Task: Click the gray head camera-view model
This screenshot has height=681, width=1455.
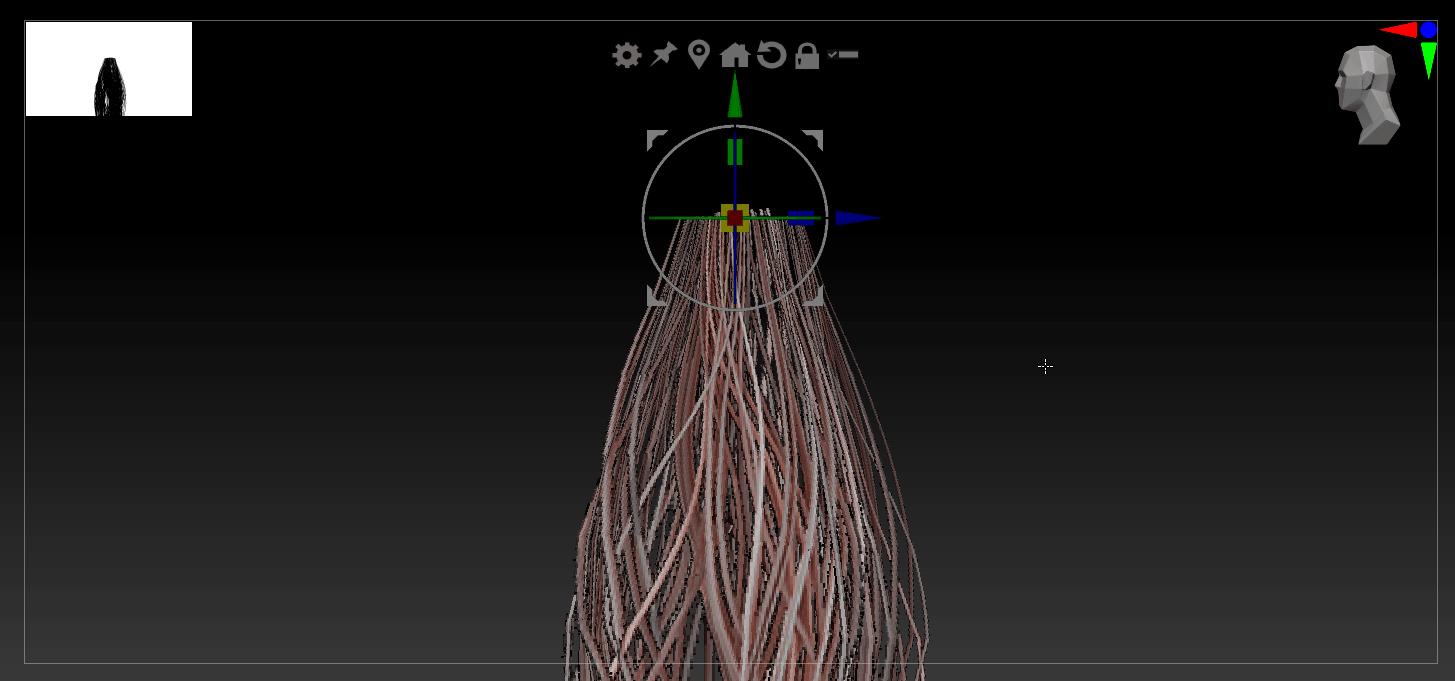Action: coord(1367,95)
